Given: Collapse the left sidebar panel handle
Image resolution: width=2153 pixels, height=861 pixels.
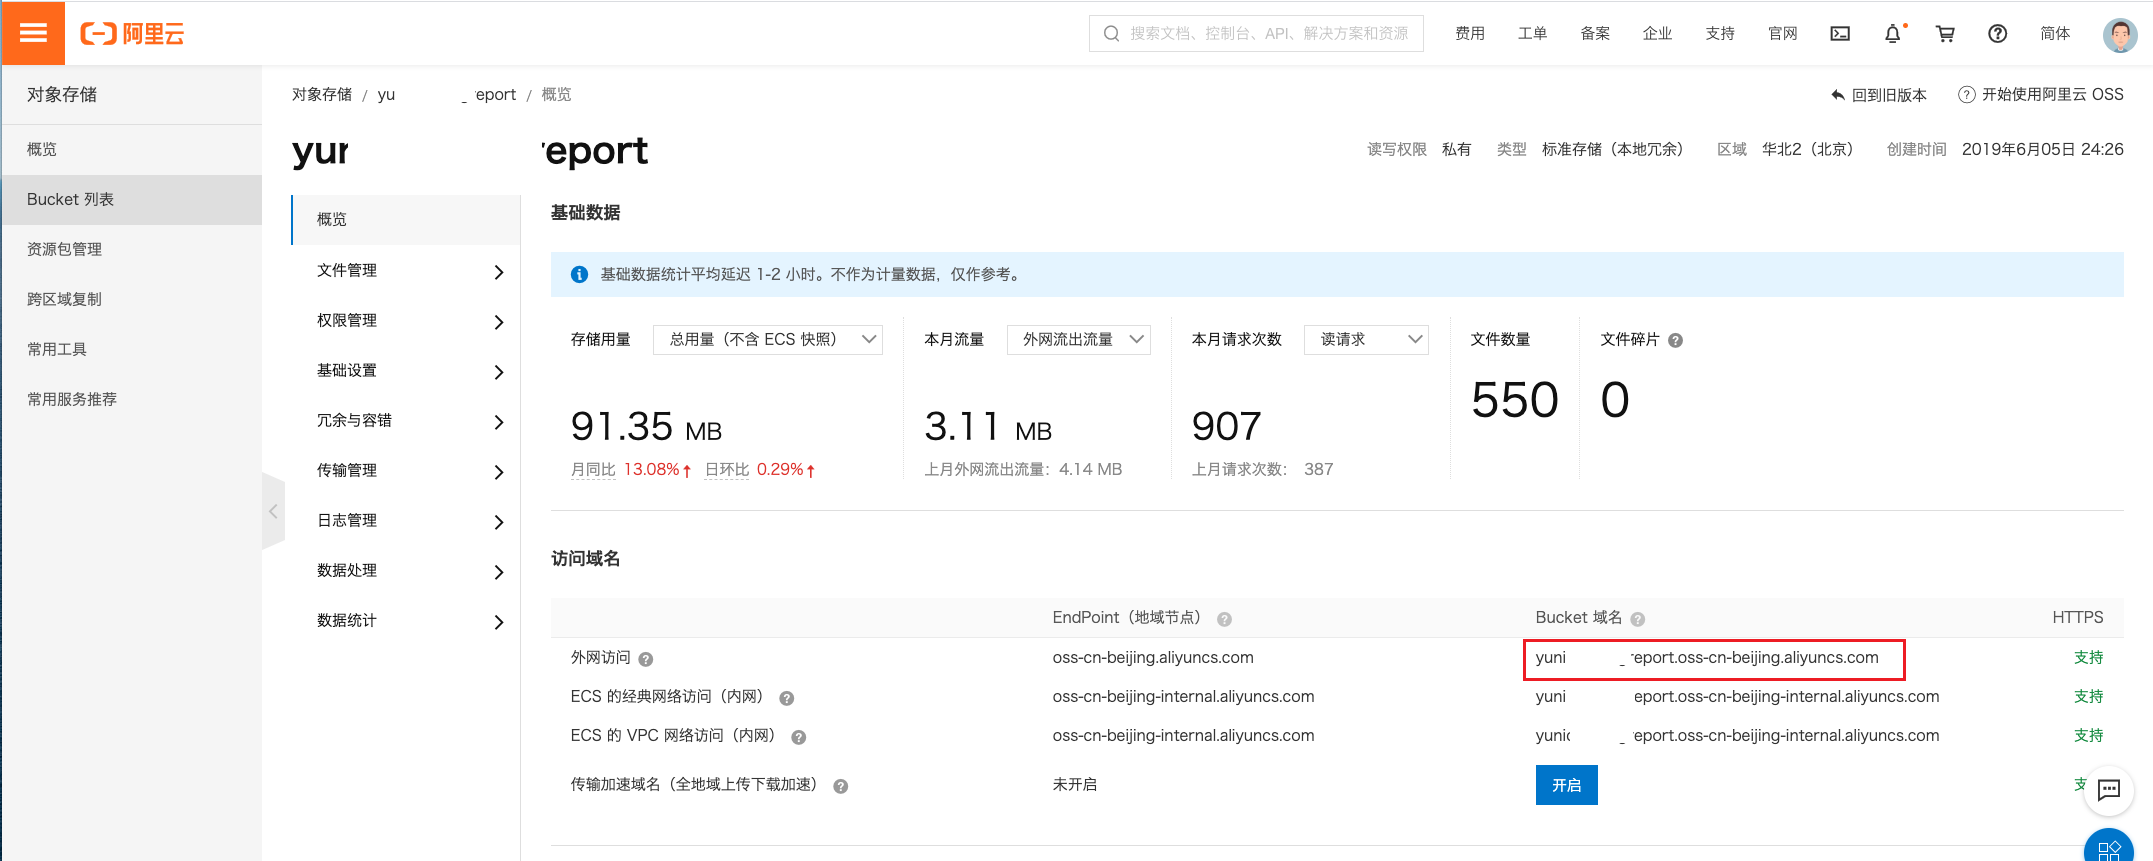Looking at the screenshot, I should pyautogui.click(x=273, y=511).
